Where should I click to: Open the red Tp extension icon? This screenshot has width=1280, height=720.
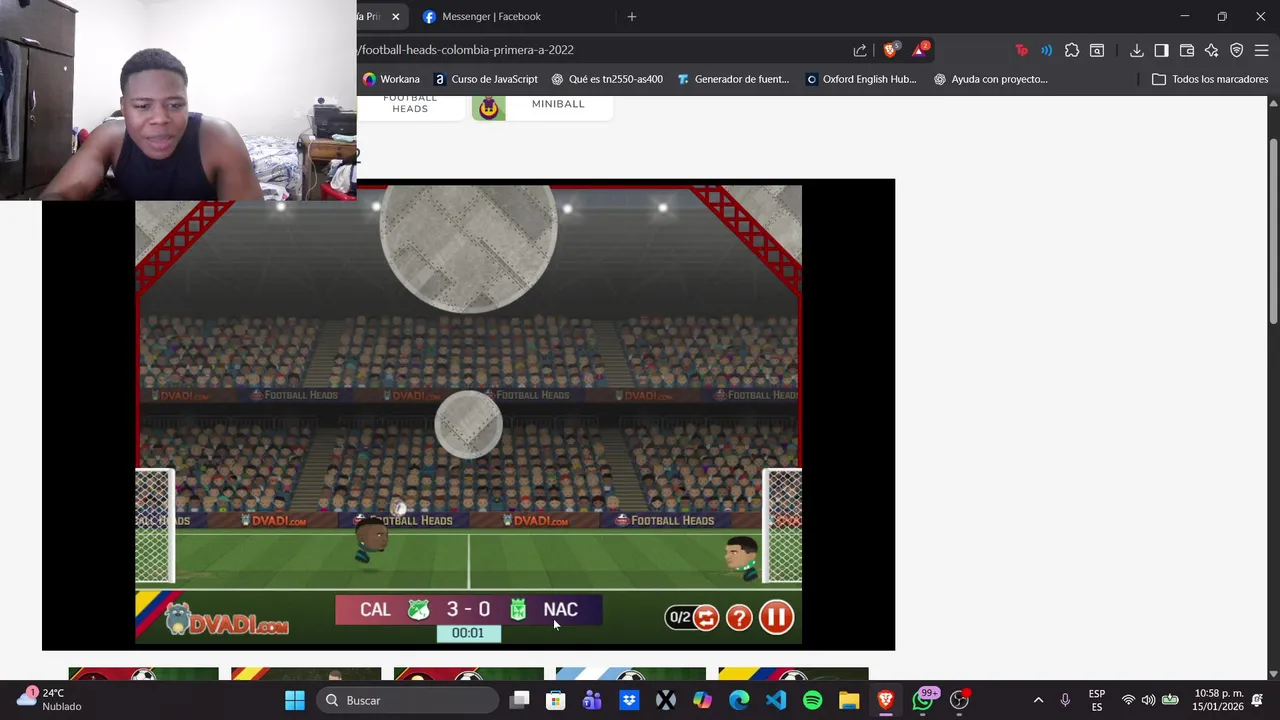(x=1021, y=50)
